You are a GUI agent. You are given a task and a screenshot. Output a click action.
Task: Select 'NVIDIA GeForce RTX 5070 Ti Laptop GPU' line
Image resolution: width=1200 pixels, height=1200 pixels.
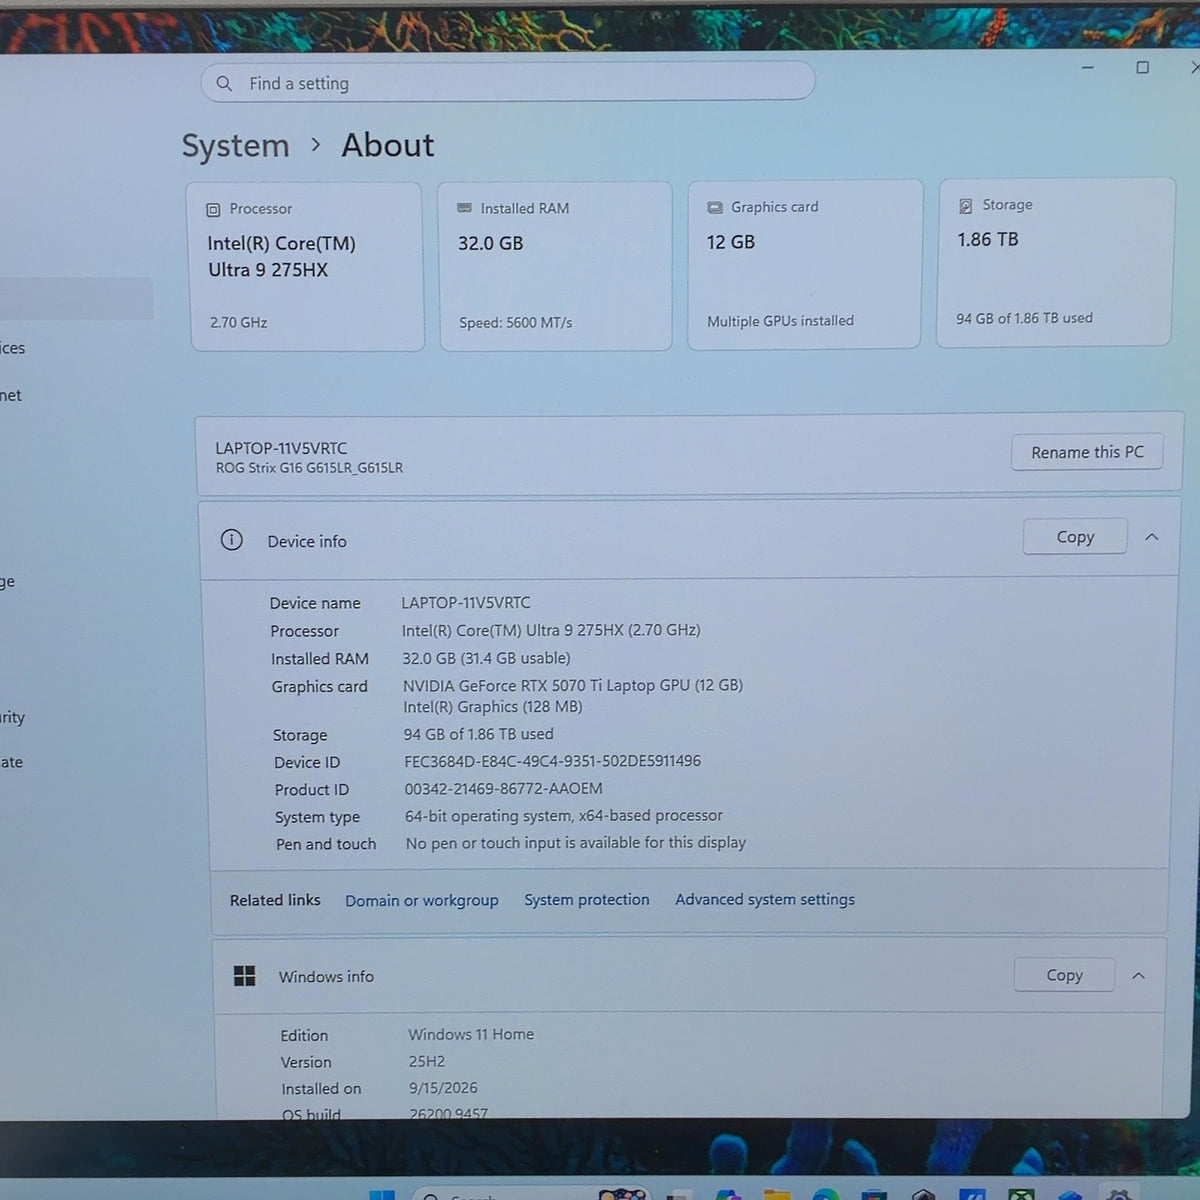coord(573,685)
